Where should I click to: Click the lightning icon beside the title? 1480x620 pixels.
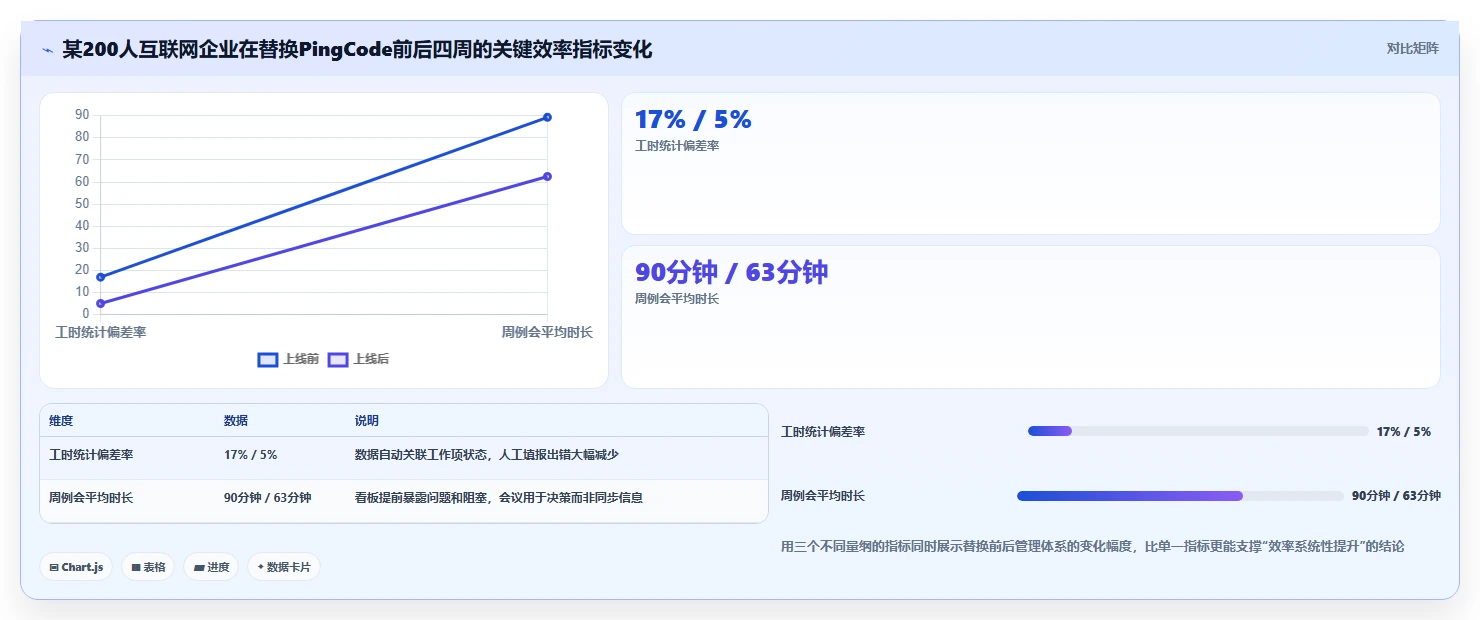[x=47, y=50]
